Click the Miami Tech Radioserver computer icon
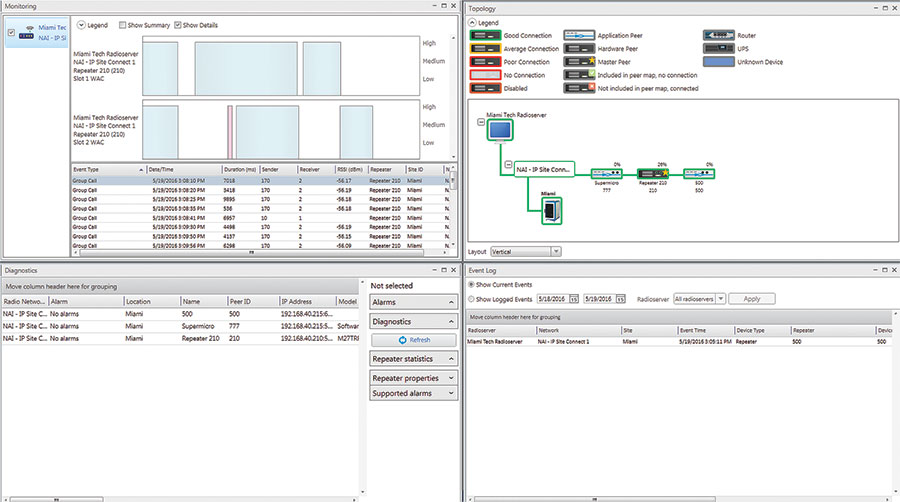This screenshot has width=900, height=502. [498, 130]
